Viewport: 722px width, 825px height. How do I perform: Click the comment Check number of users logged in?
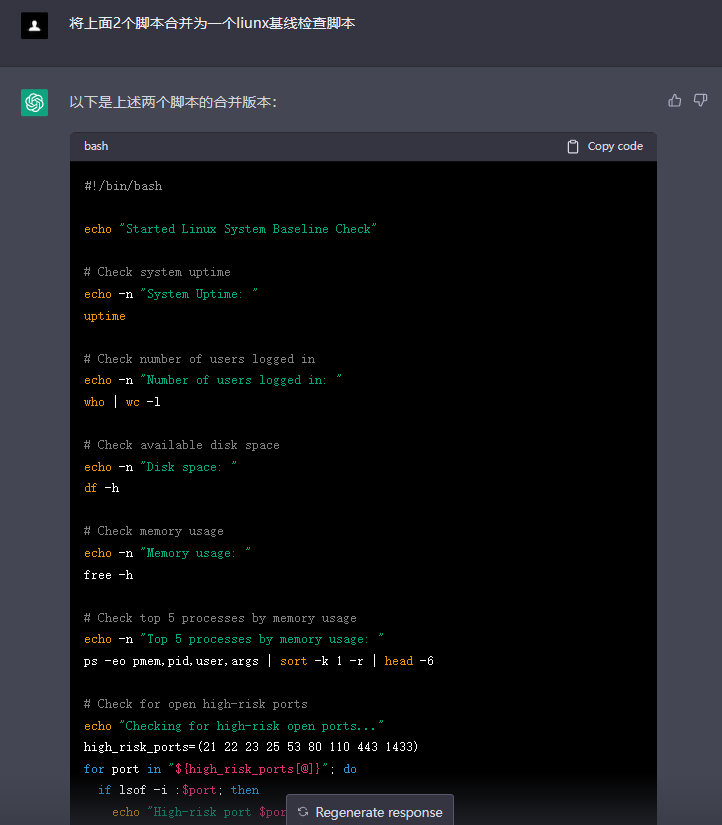(199, 359)
